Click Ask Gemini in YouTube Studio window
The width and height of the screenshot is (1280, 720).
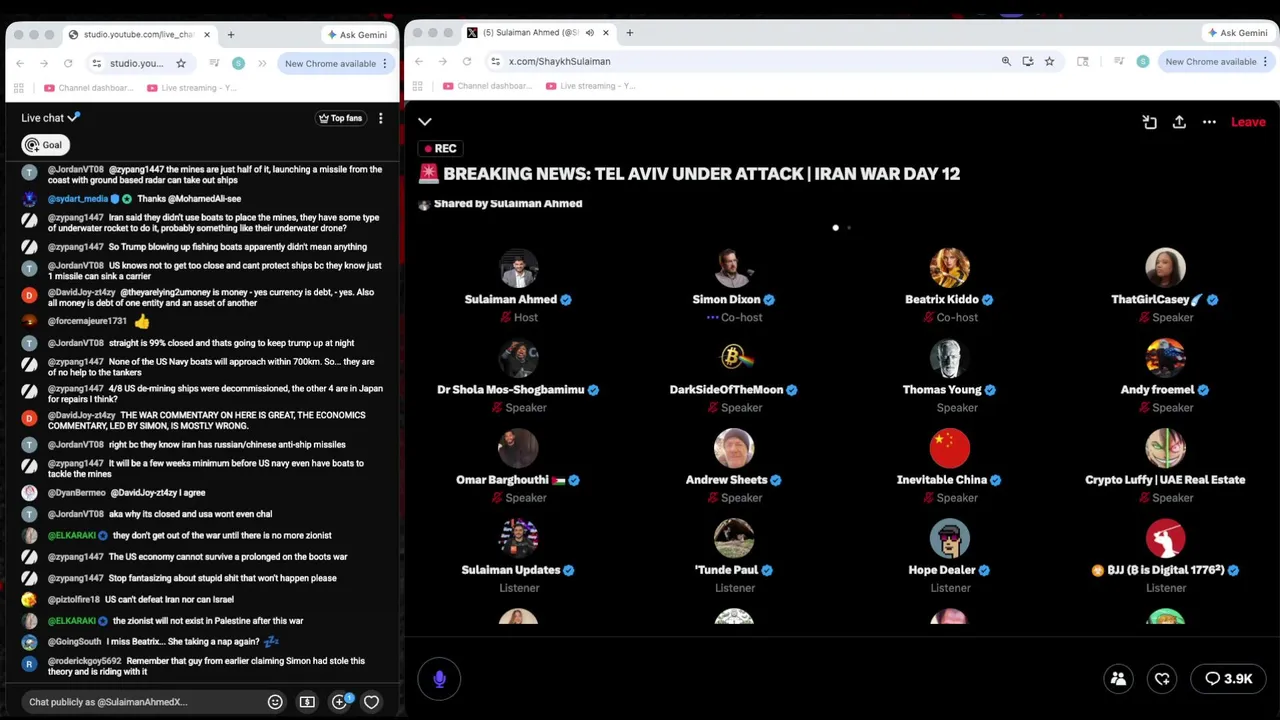(x=357, y=34)
